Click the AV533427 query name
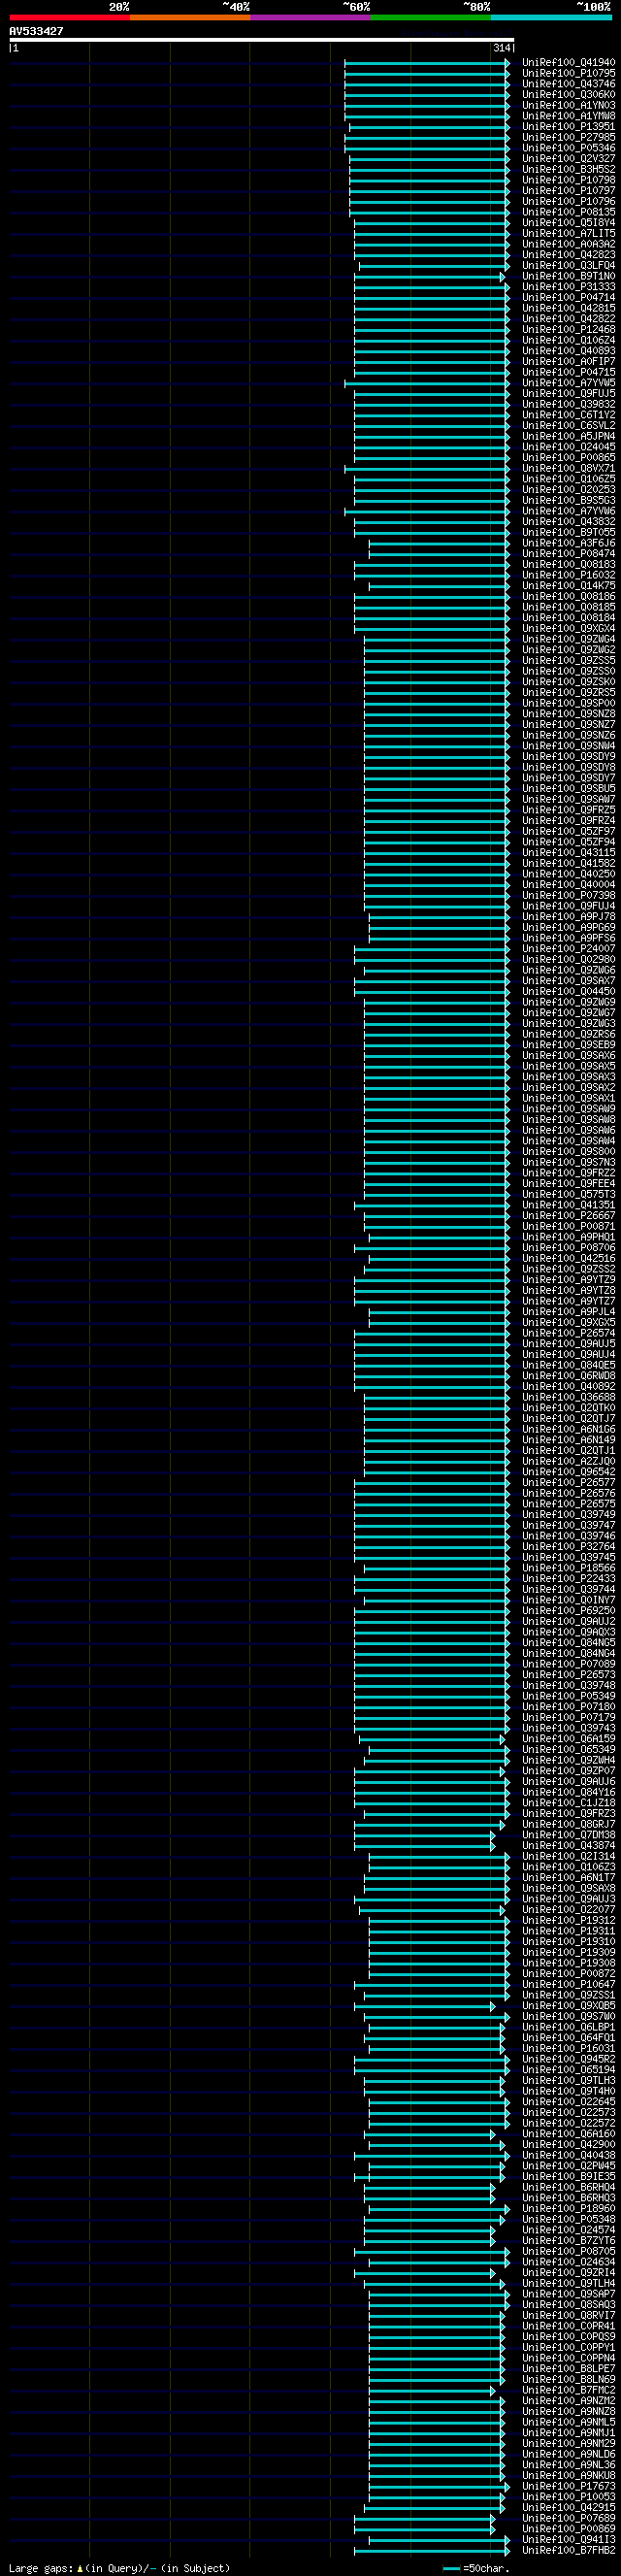Screen dimensions: 621x2576 click(36, 31)
